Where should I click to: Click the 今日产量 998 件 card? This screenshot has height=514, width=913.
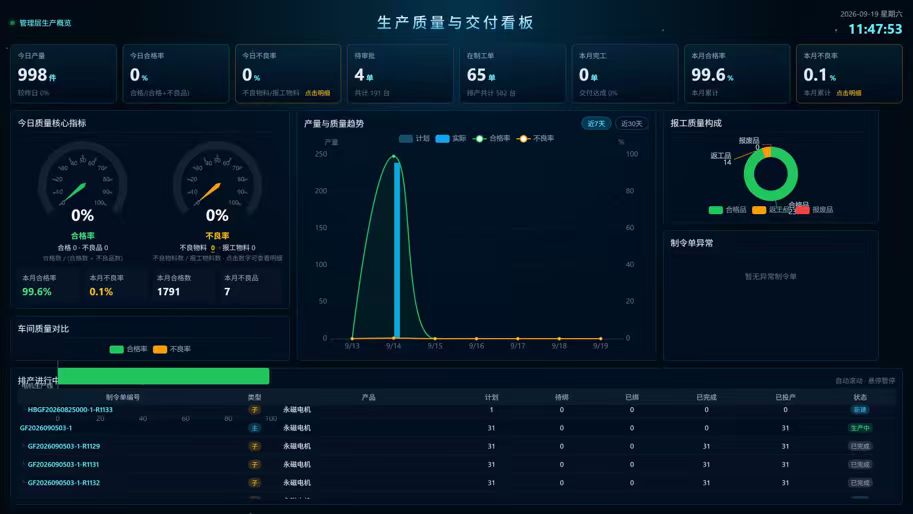coord(63,74)
